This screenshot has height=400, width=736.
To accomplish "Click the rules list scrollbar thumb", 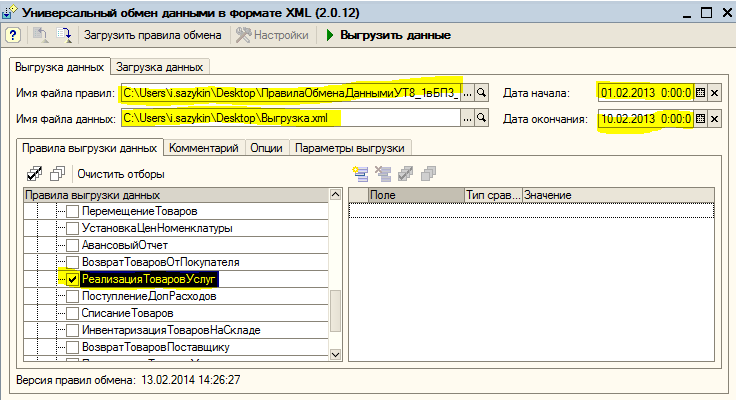I will point(335,311).
